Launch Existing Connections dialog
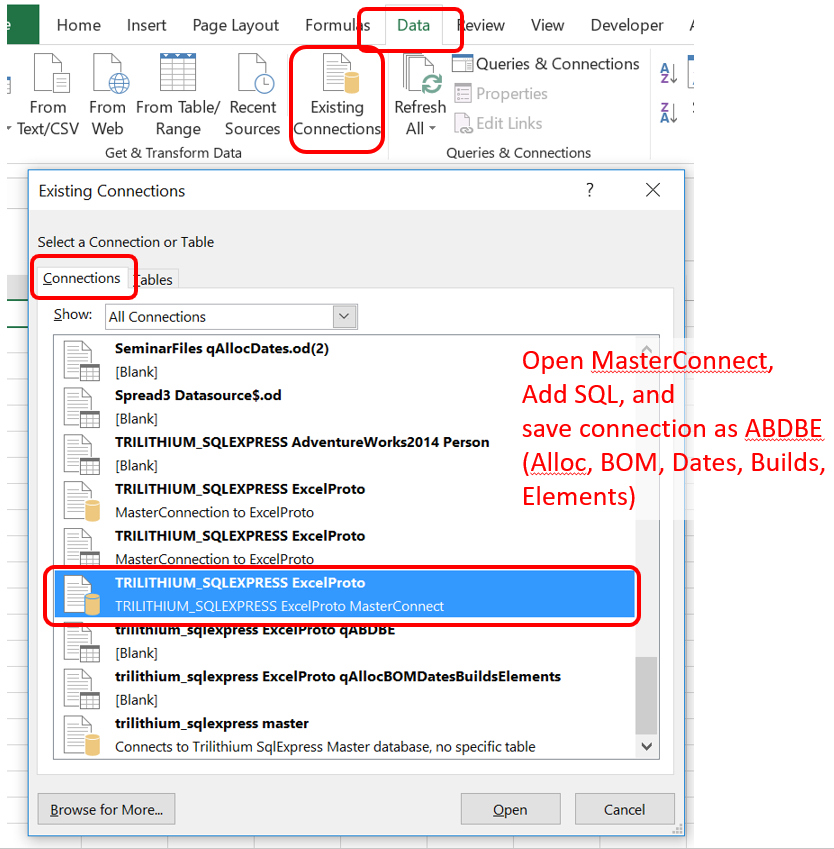The width and height of the screenshot is (834, 849). [337, 95]
